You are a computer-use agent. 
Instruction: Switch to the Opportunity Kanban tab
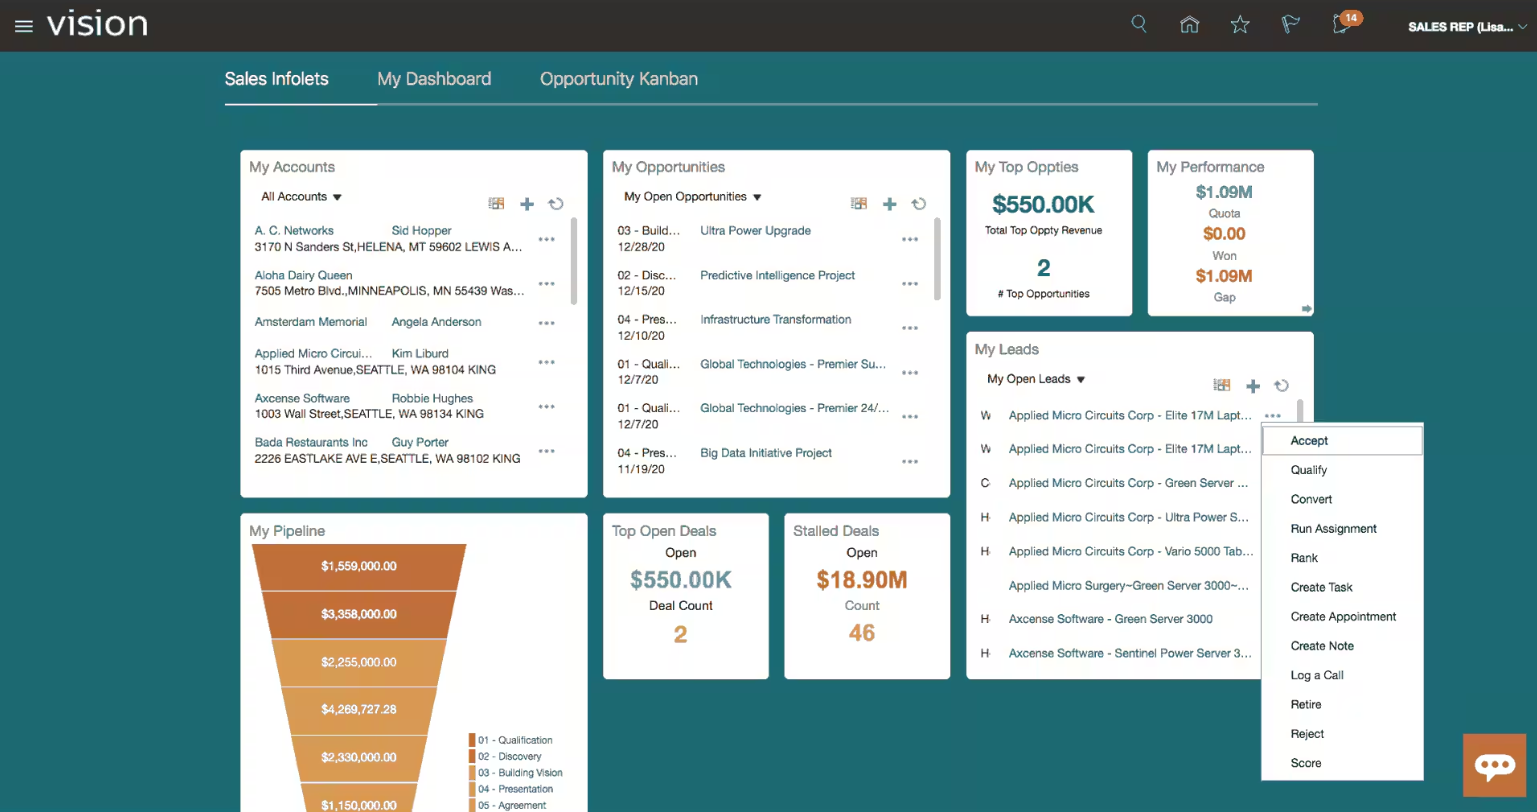(x=619, y=79)
